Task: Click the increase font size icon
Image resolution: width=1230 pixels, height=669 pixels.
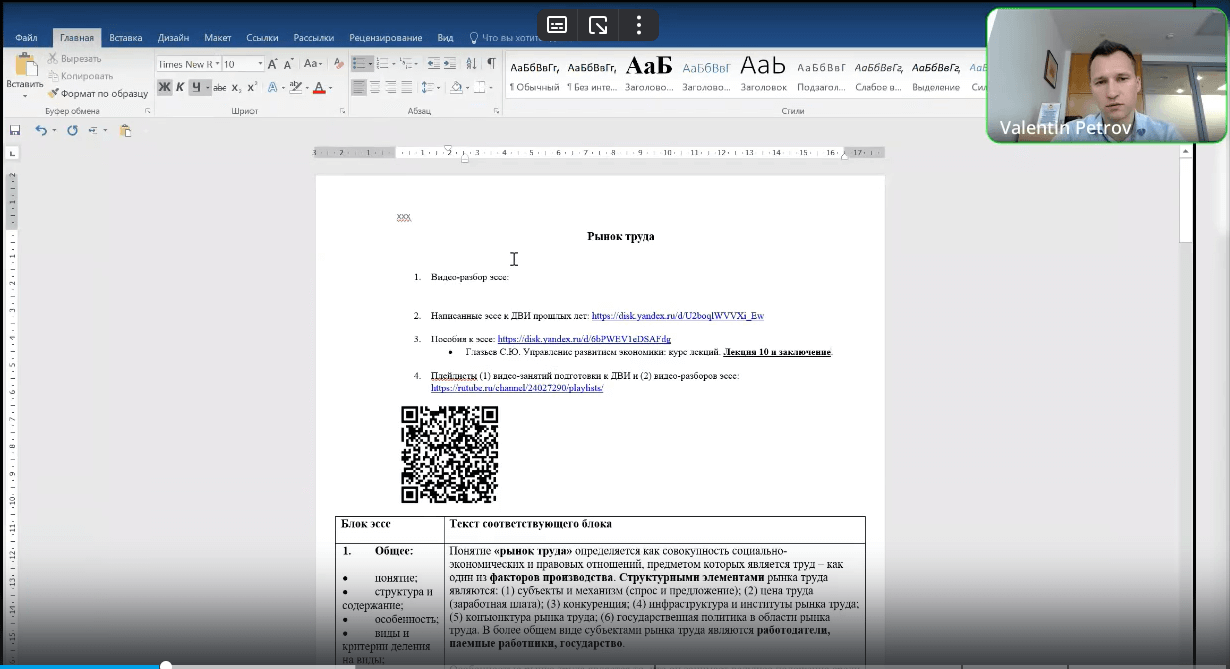Action: click(x=272, y=64)
